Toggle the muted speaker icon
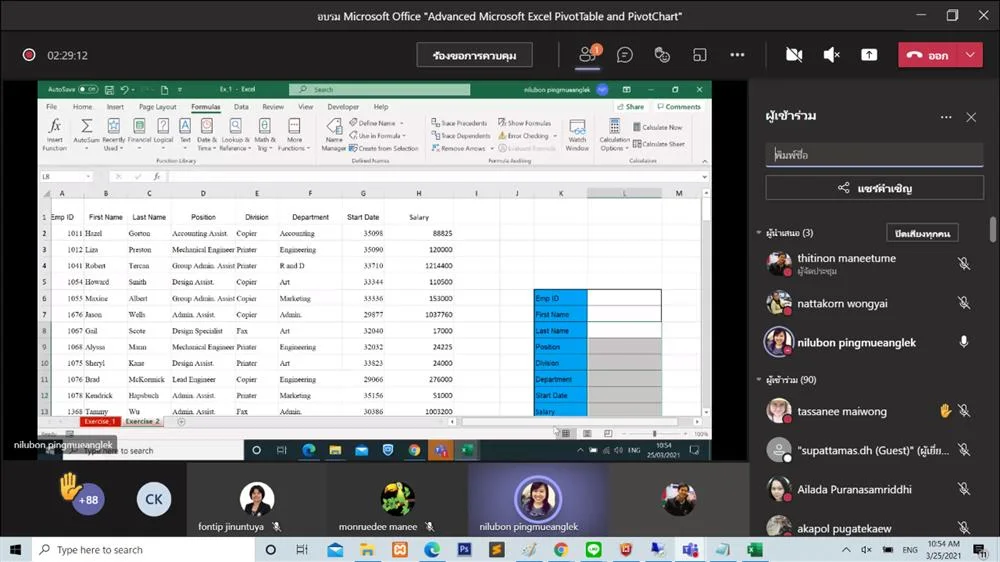Viewport: 1000px width, 562px height. point(832,55)
